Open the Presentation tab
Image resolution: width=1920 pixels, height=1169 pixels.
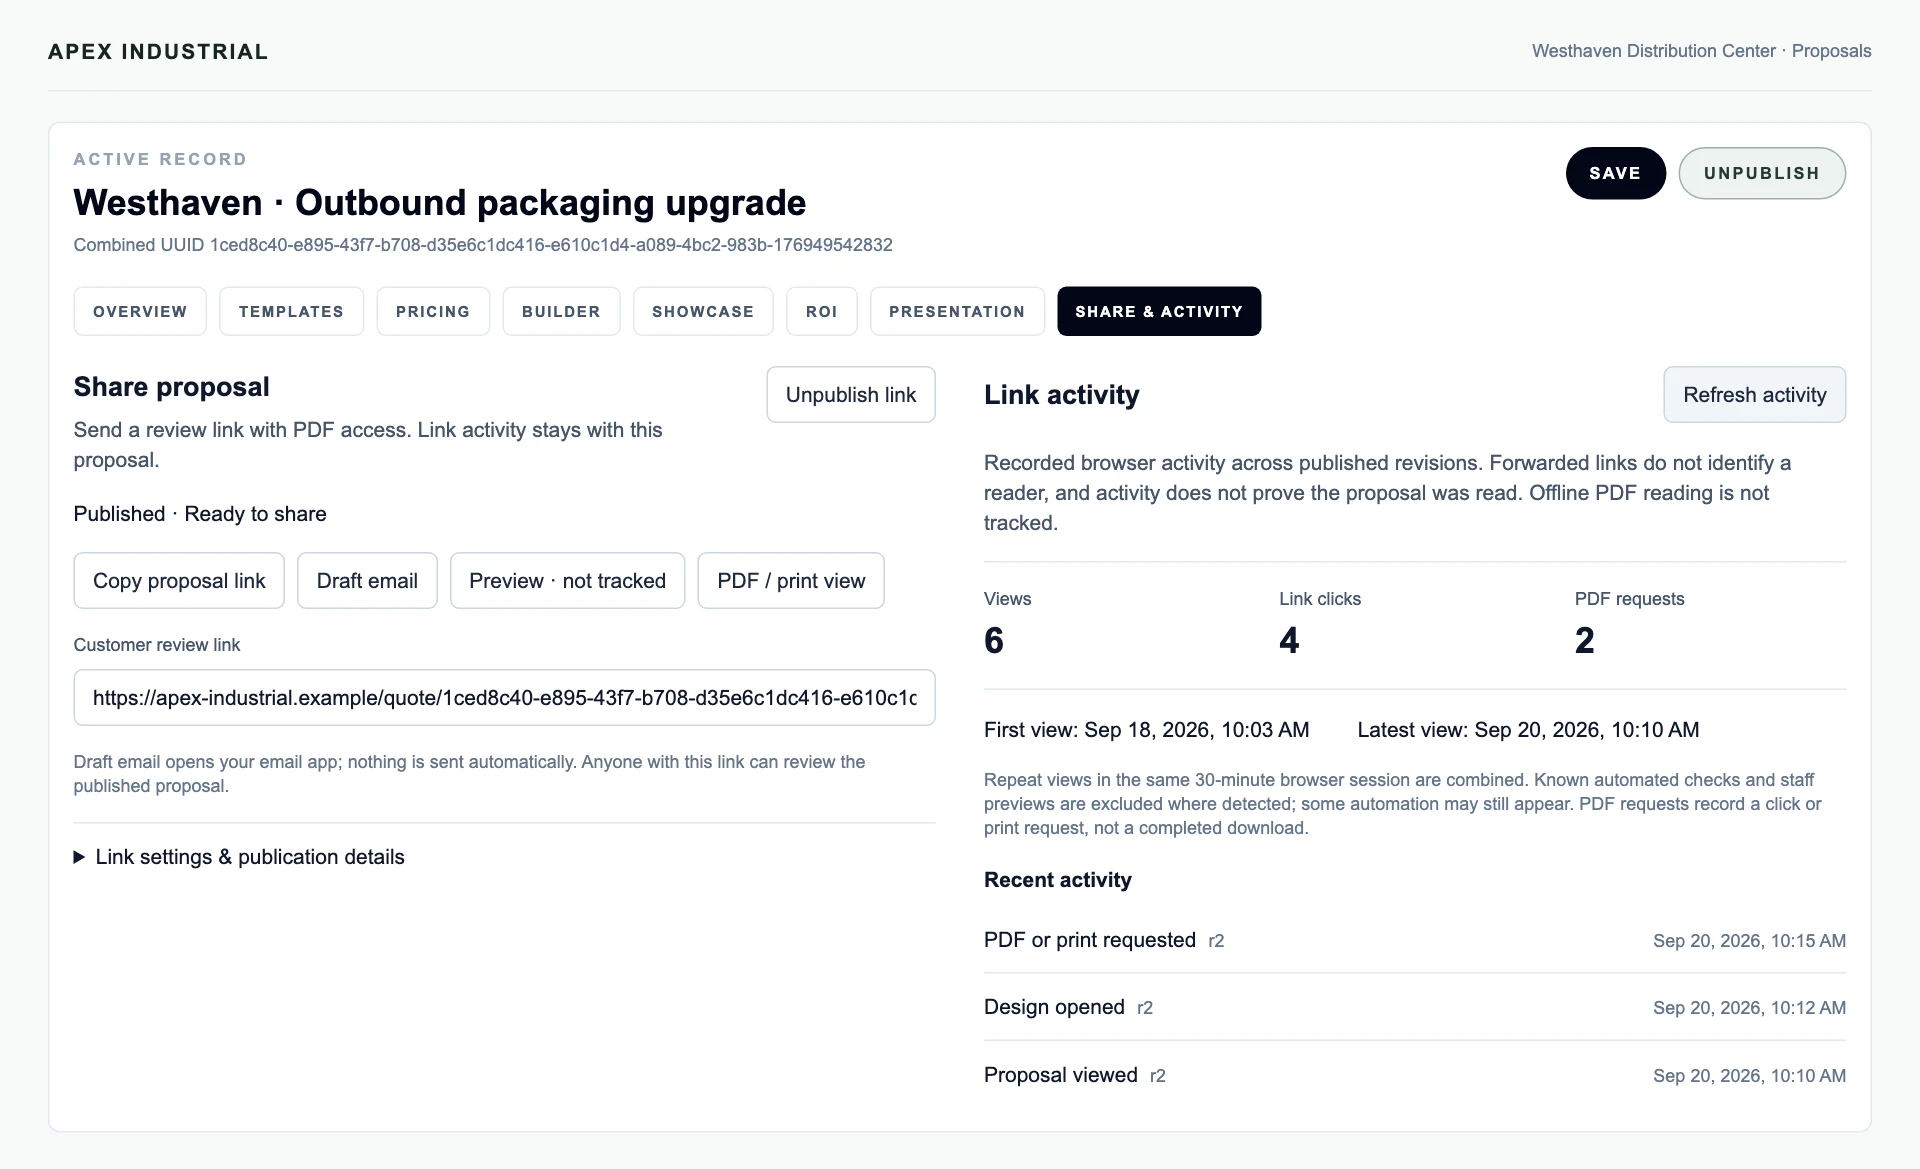[957, 311]
